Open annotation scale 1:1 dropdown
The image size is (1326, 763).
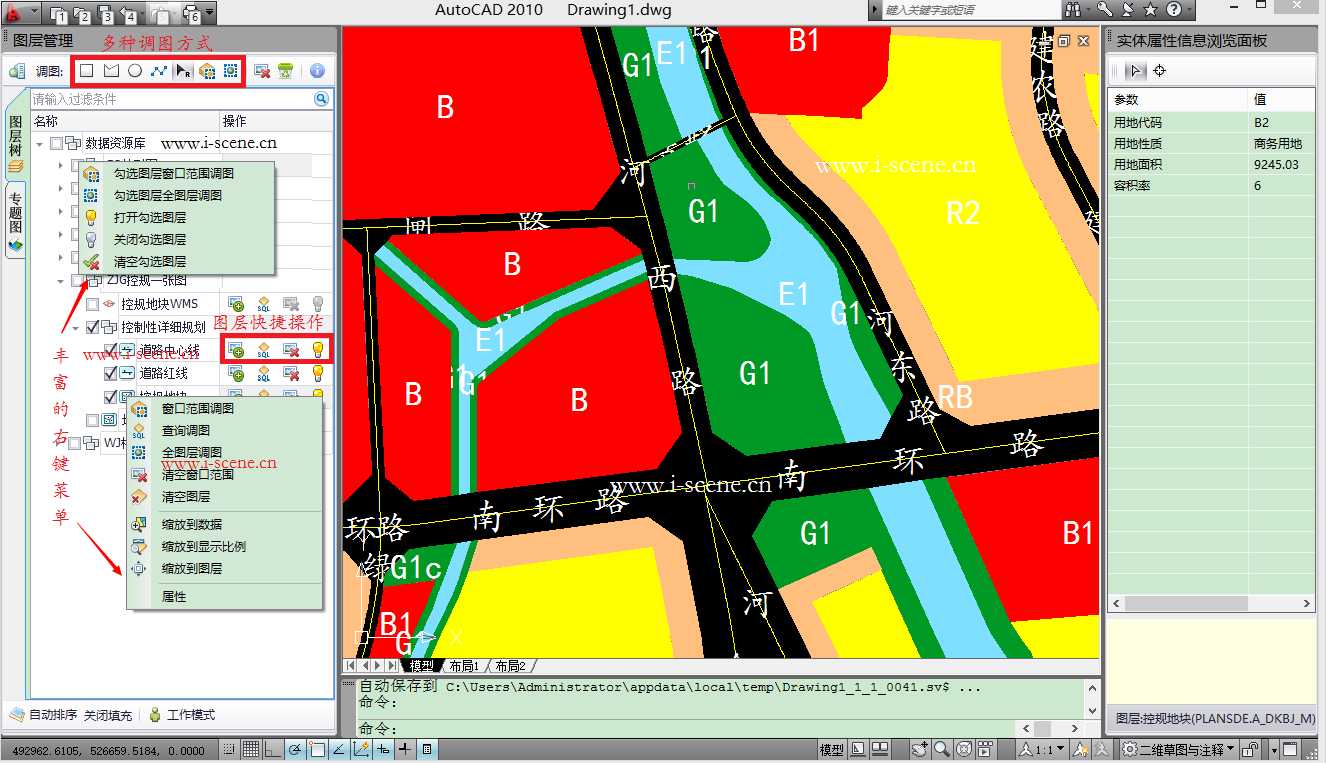pos(1040,749)
